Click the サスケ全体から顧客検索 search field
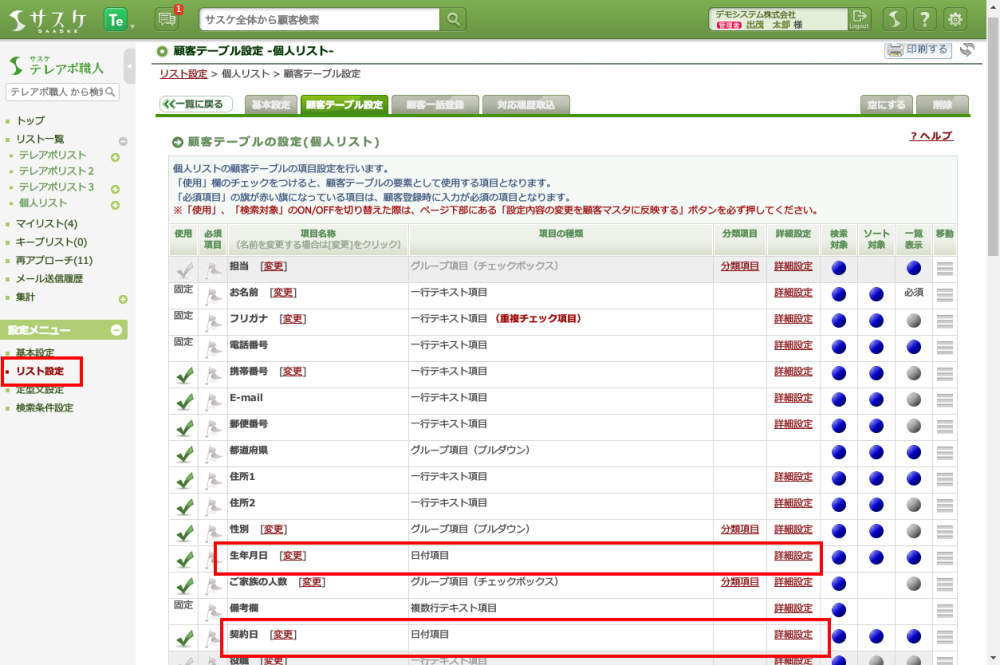The image size is (1000, 665). tap(320, 19)
